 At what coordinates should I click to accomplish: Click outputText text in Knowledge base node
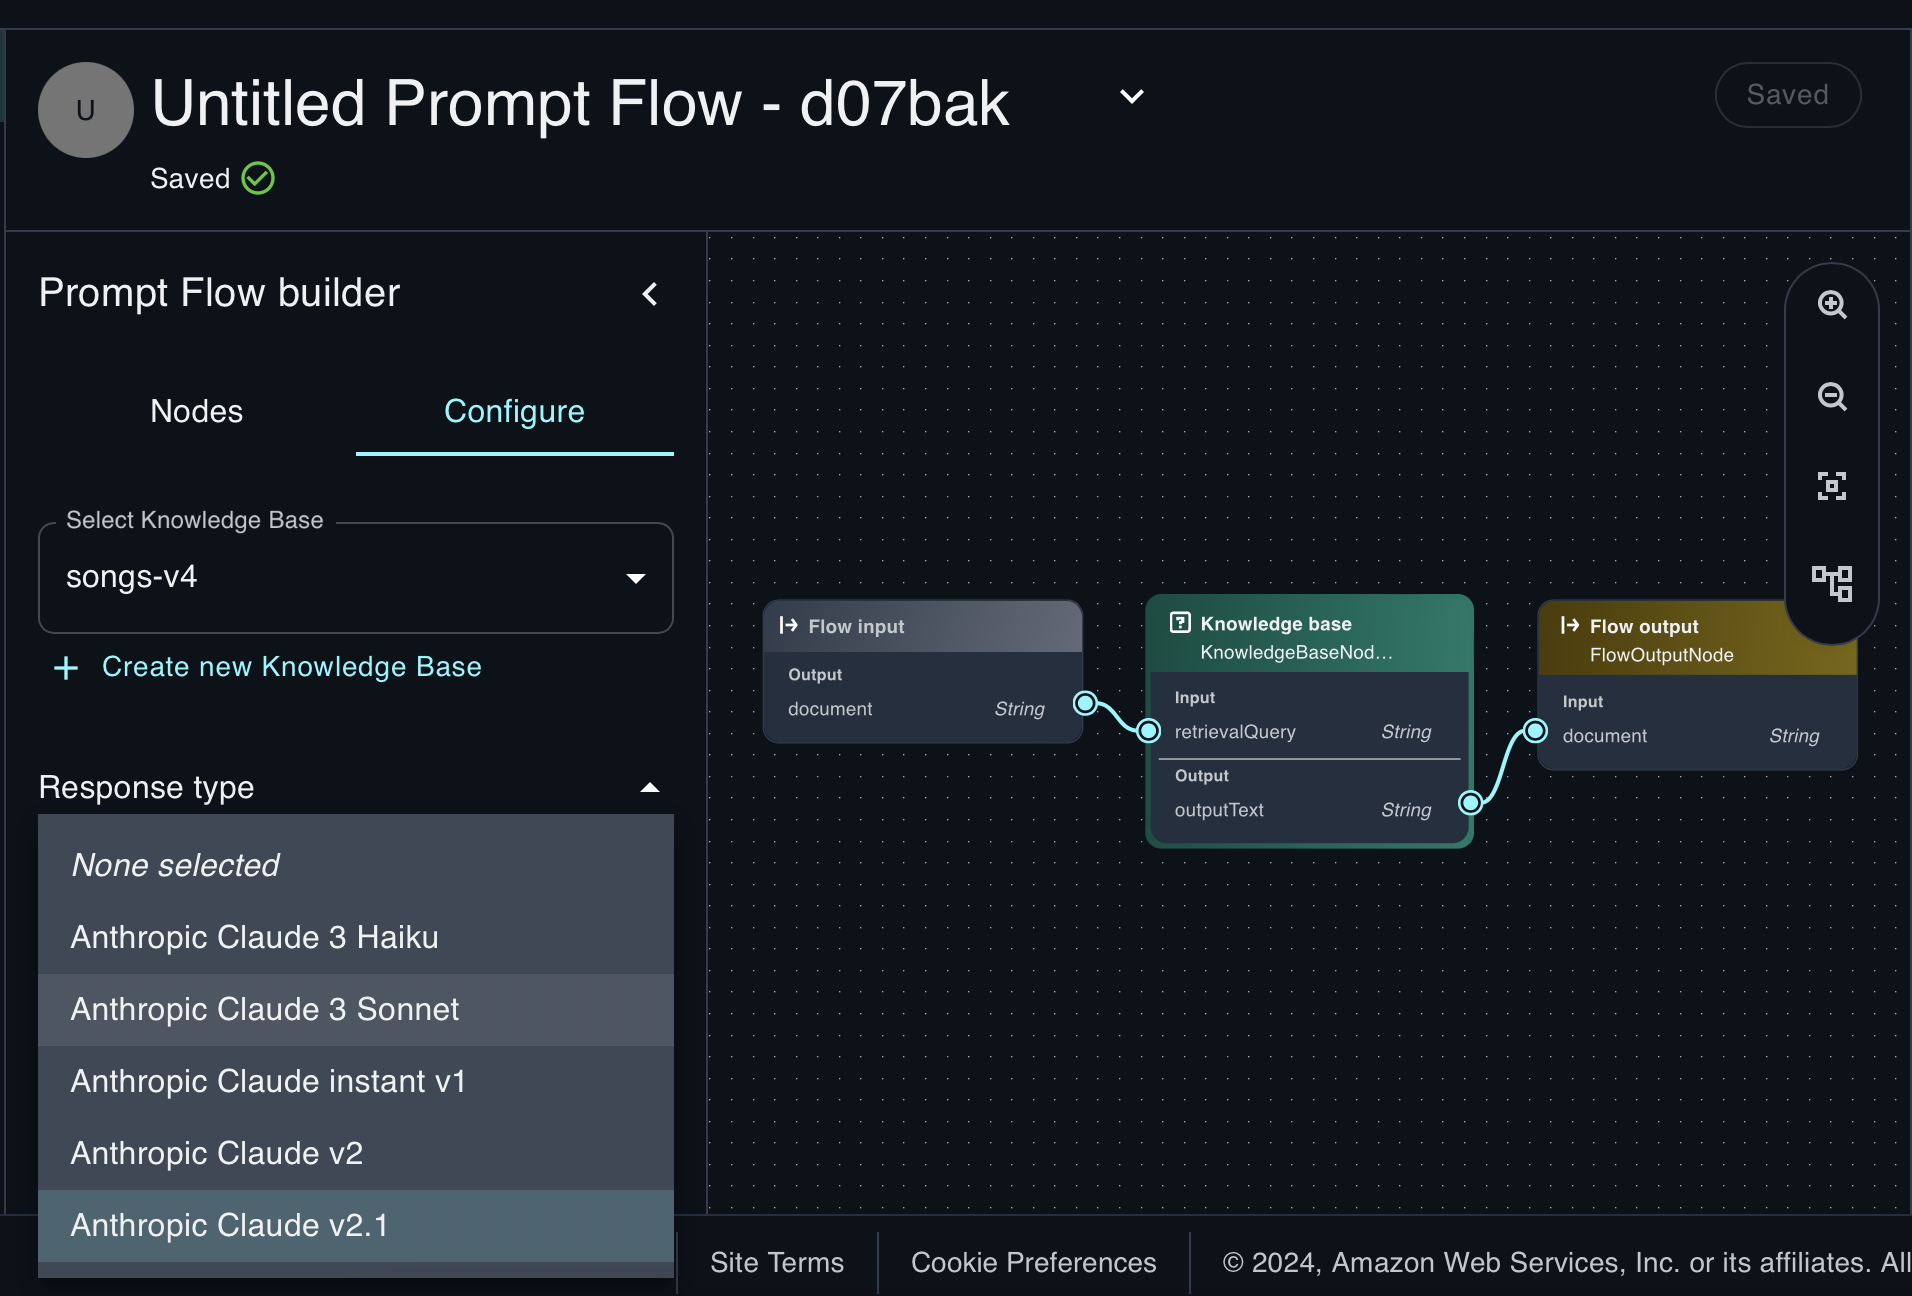point(1219,810)
